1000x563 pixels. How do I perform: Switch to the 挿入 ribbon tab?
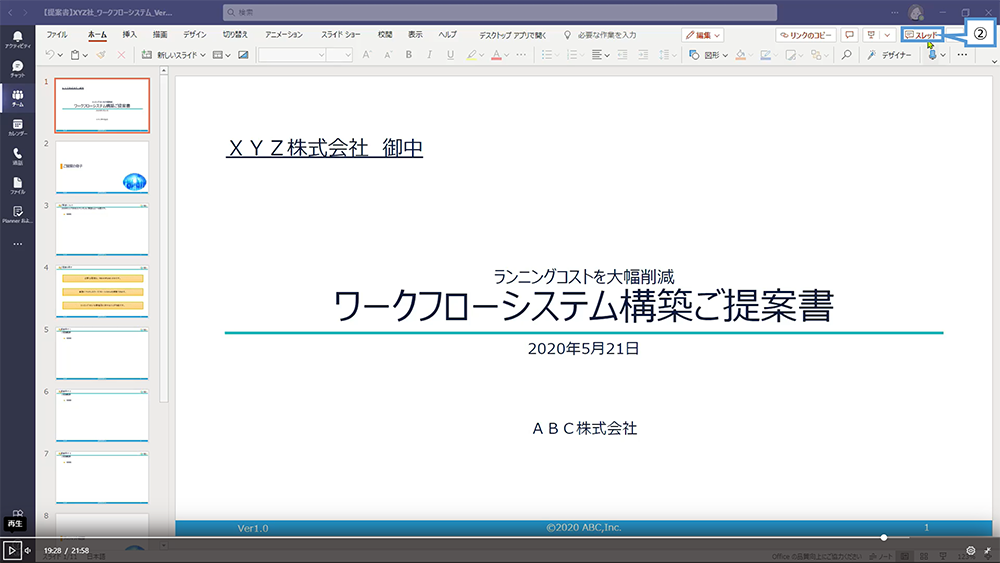pos(129,34)
